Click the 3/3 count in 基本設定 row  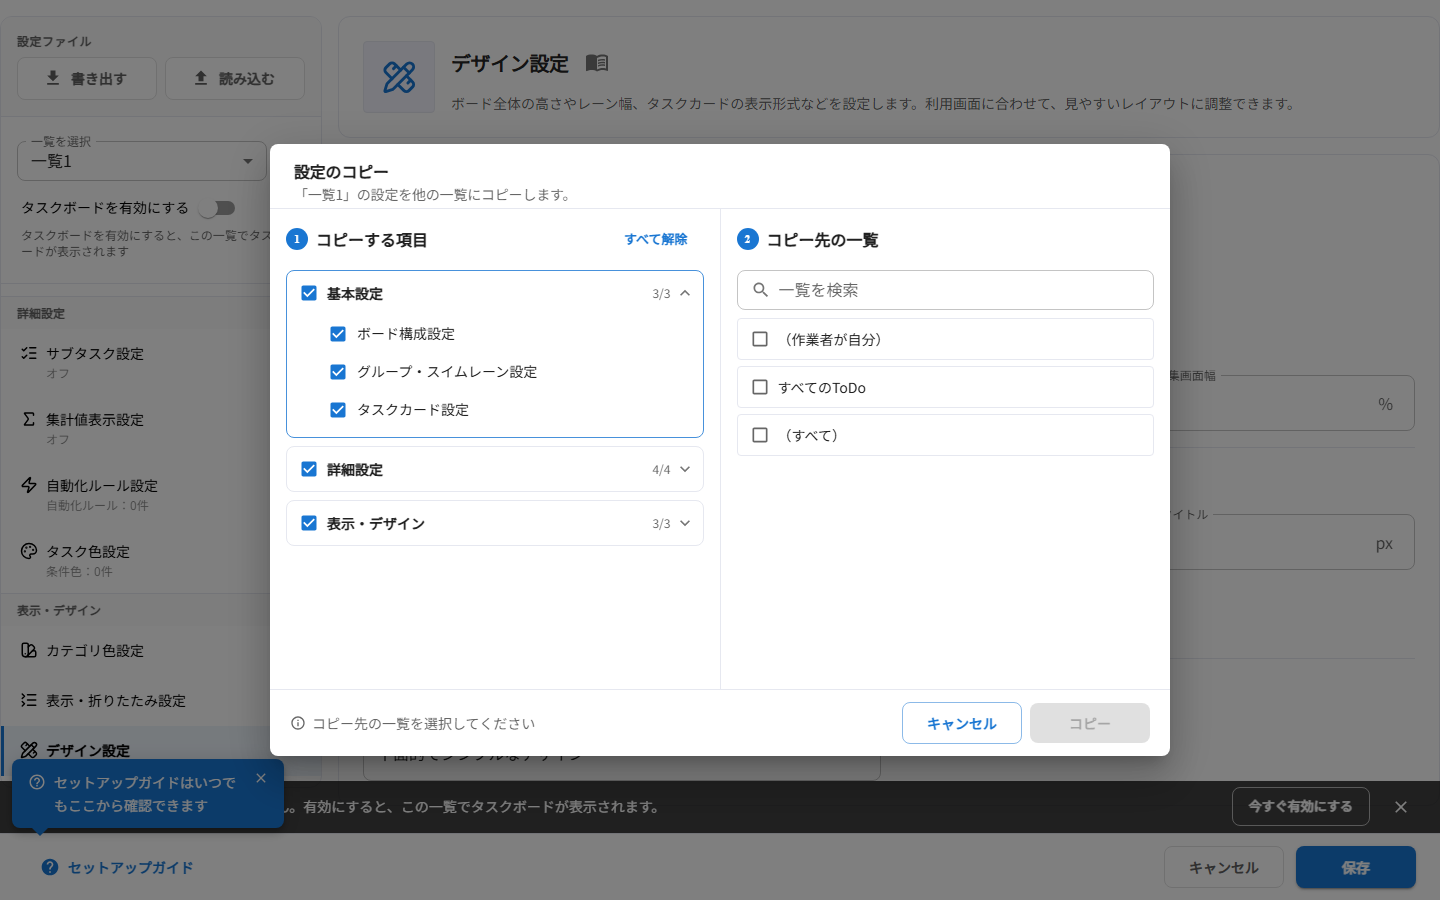(x=661, y=294)
